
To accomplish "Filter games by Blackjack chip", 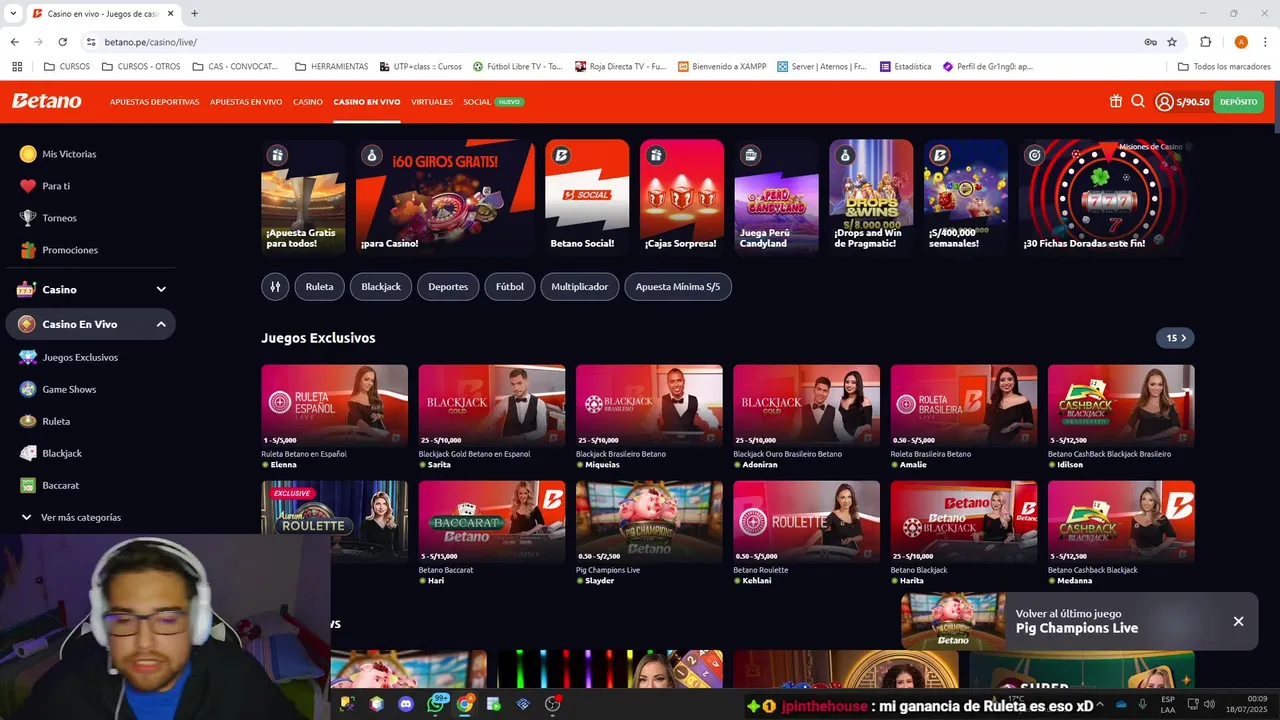I will click(x=381, y=286).
